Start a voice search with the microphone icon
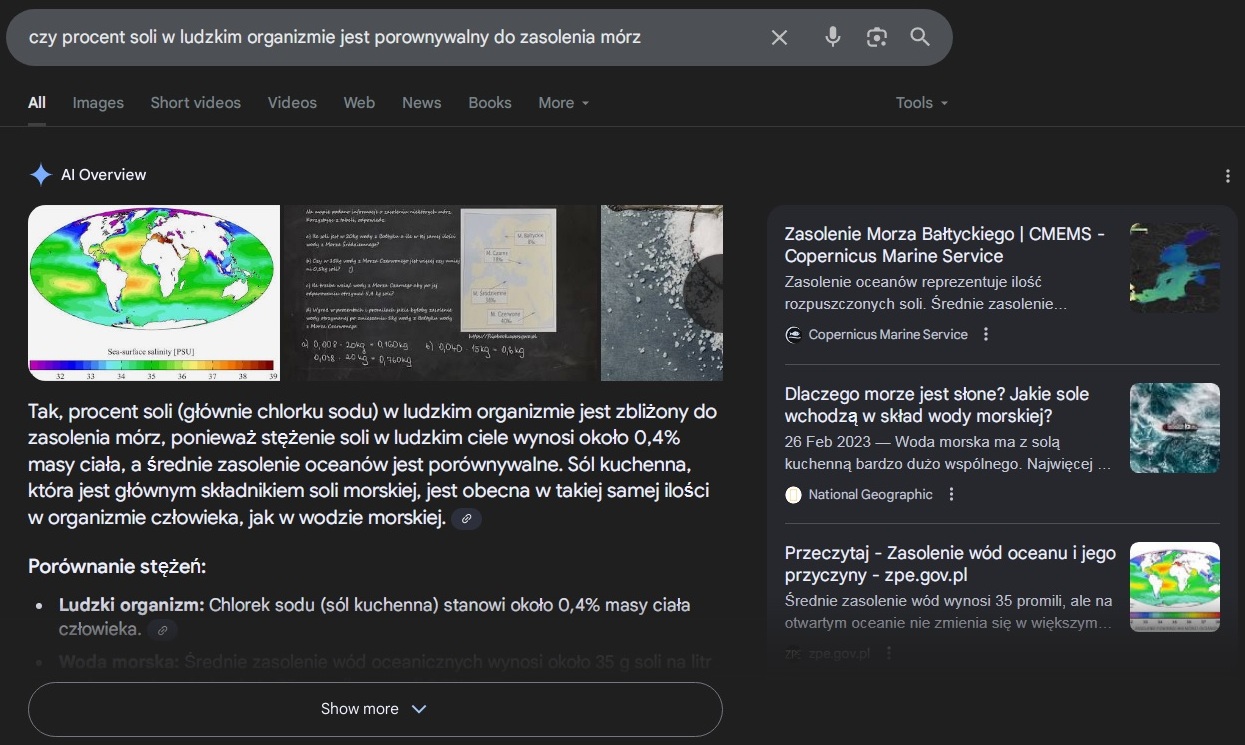Screen dimensions: 1245x745 pos(832,37)
